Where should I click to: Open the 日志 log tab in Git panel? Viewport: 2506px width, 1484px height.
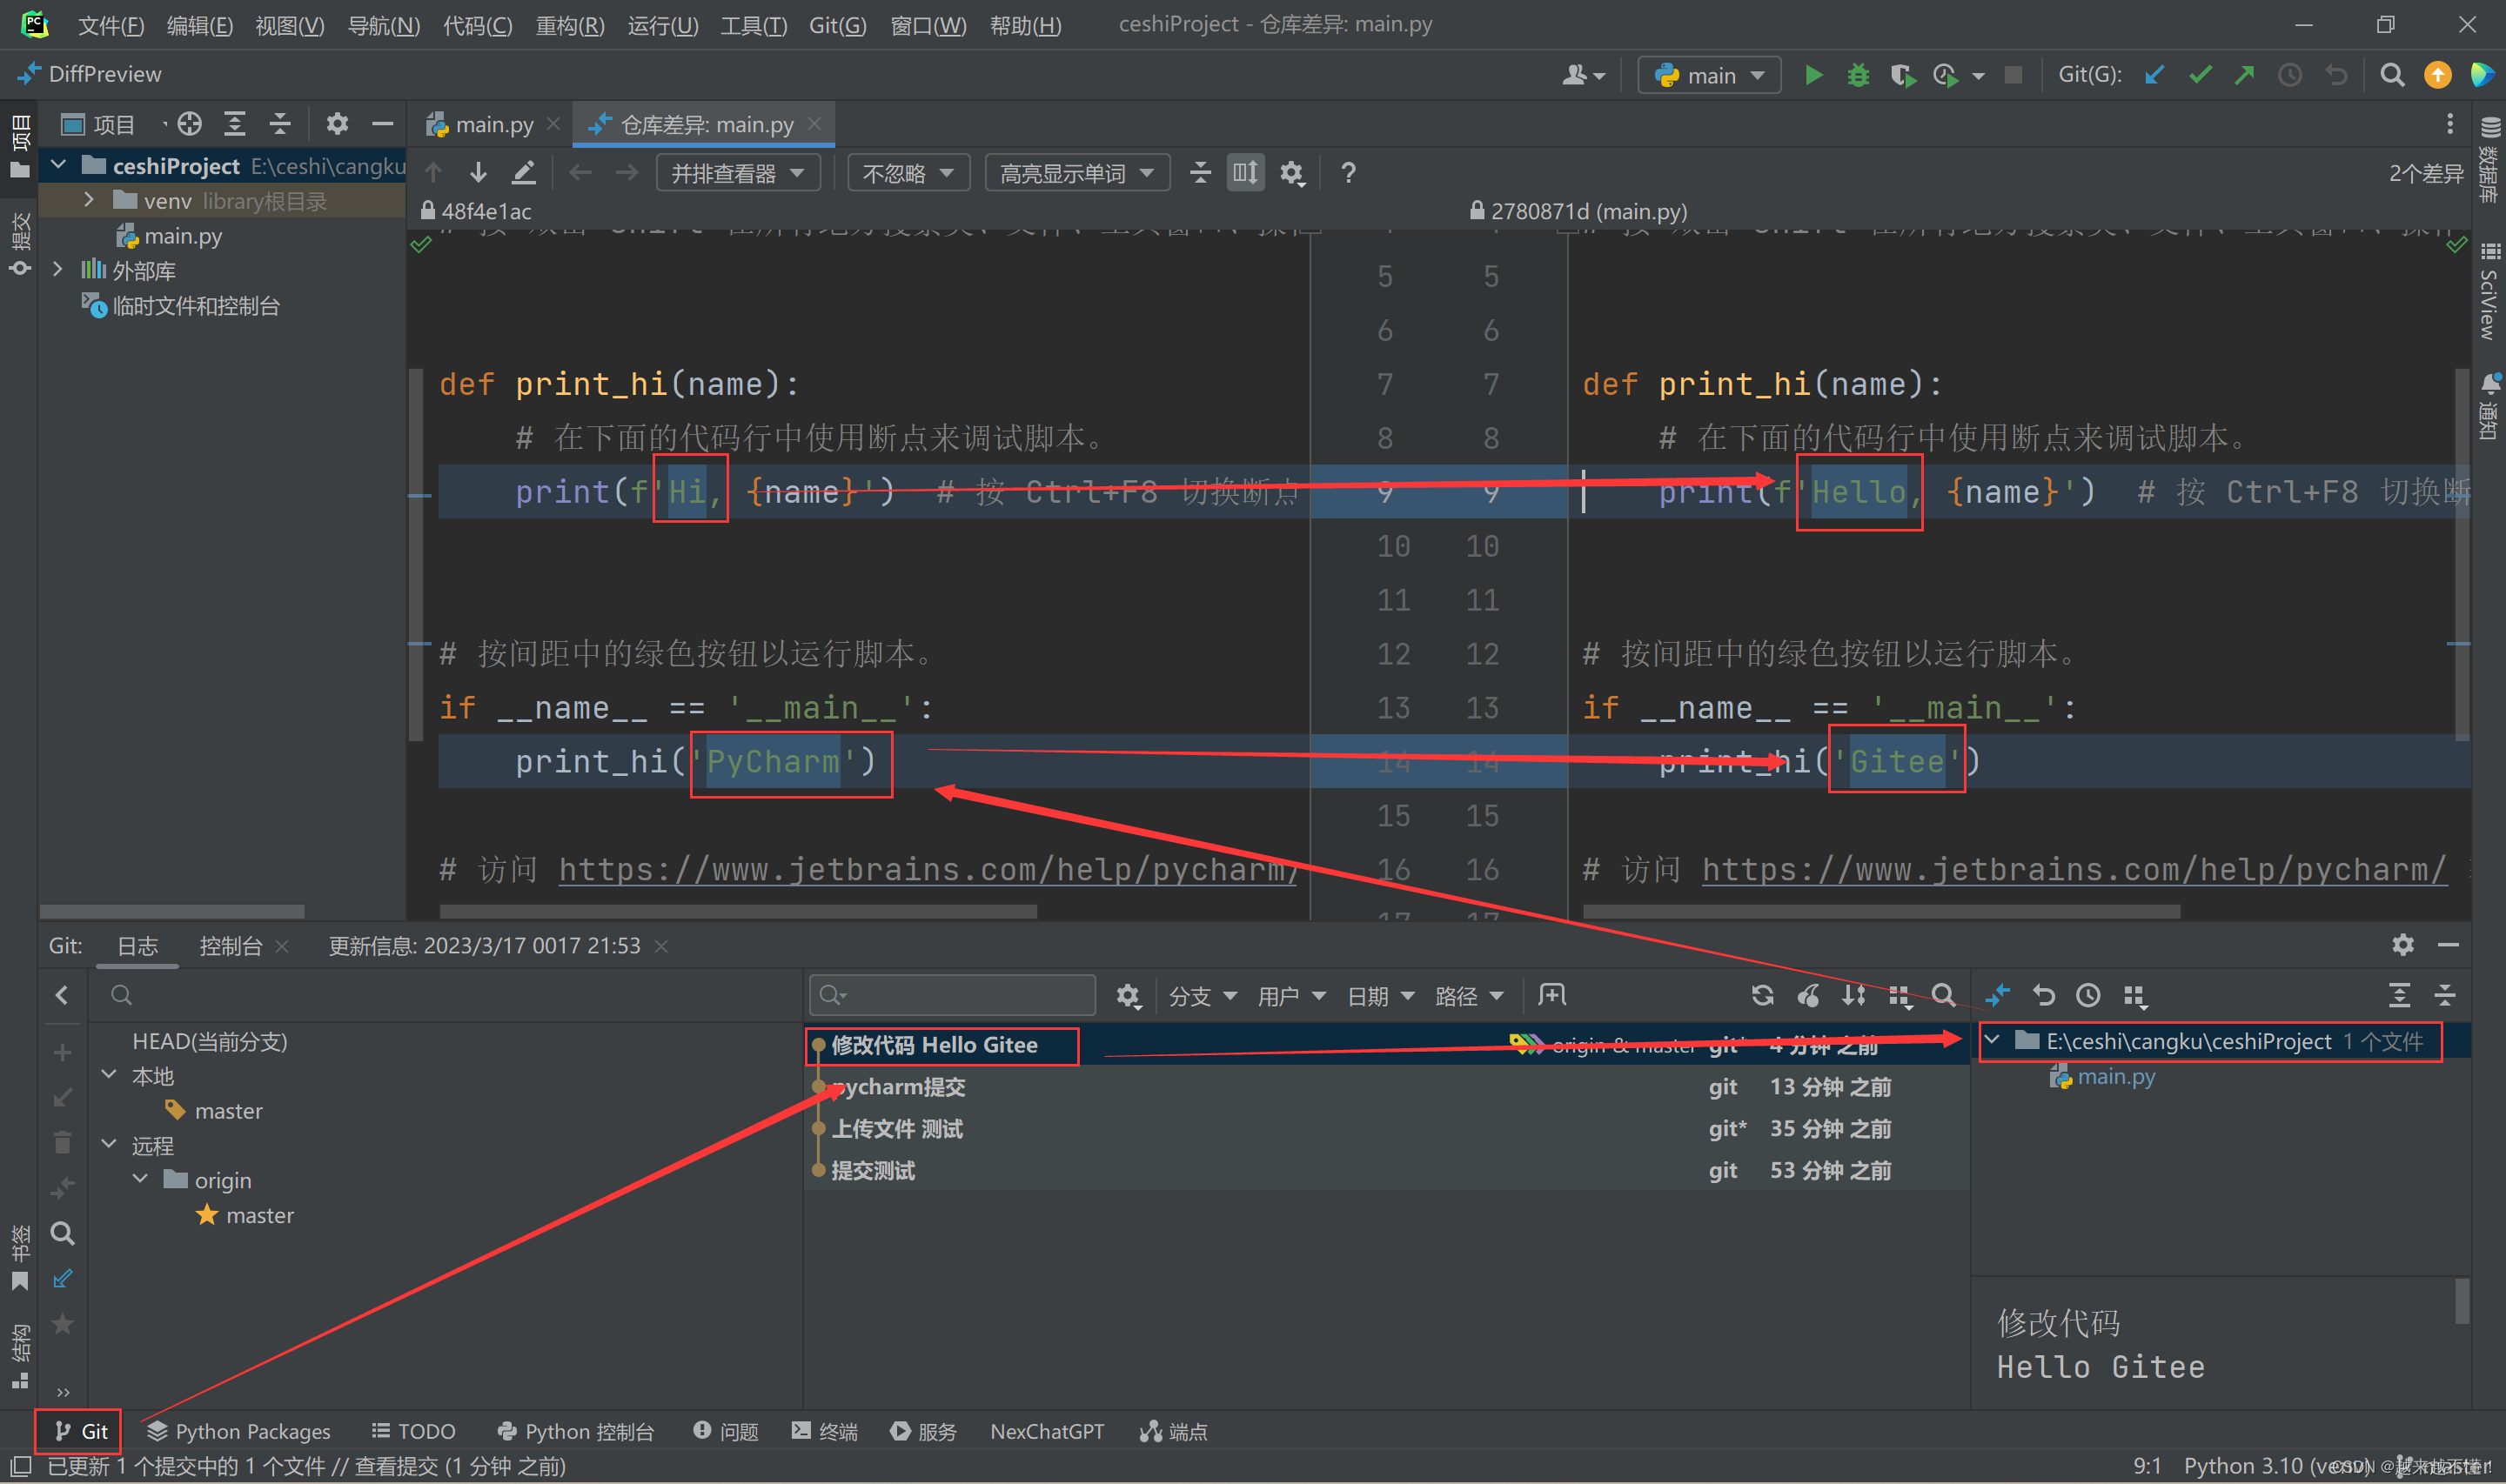[137, 946]
